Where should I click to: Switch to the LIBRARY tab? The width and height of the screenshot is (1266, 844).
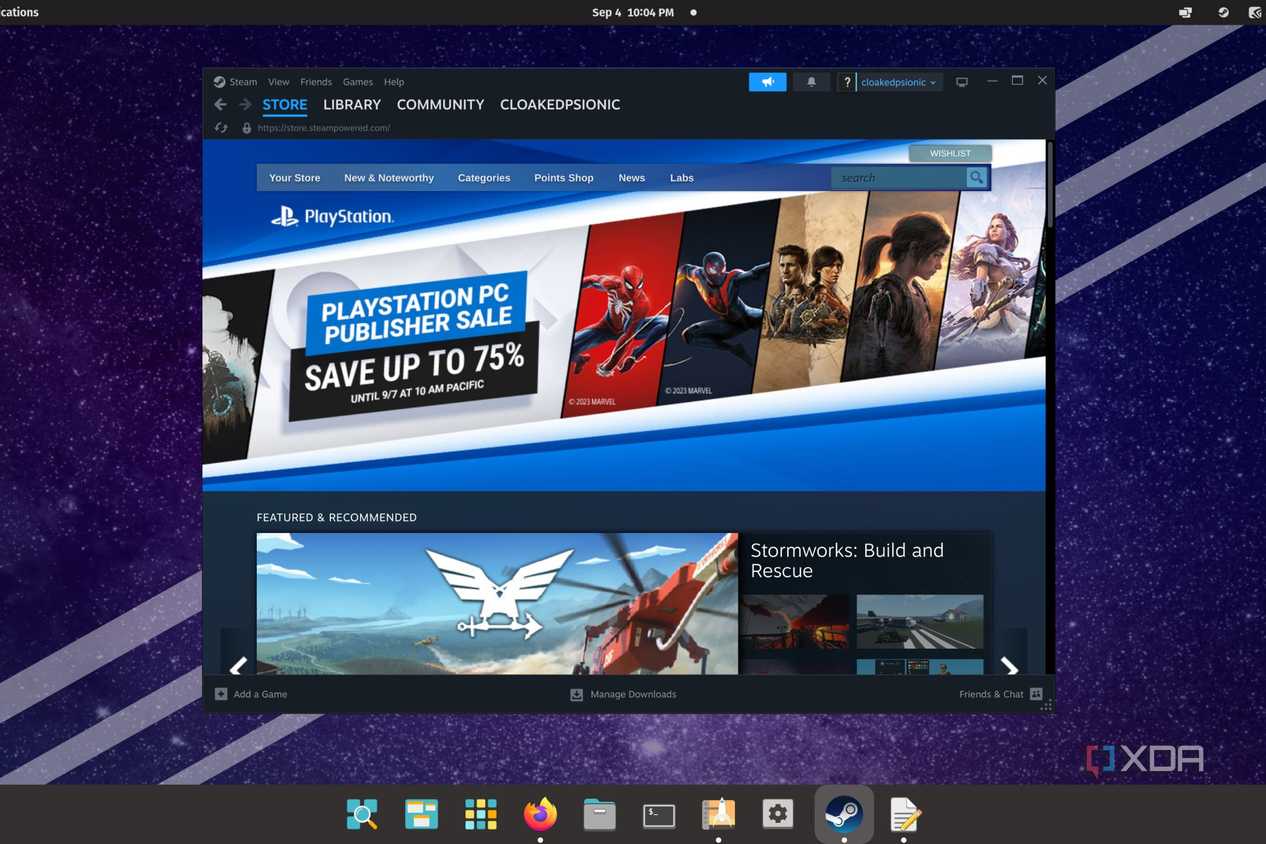tap(352, 104)
